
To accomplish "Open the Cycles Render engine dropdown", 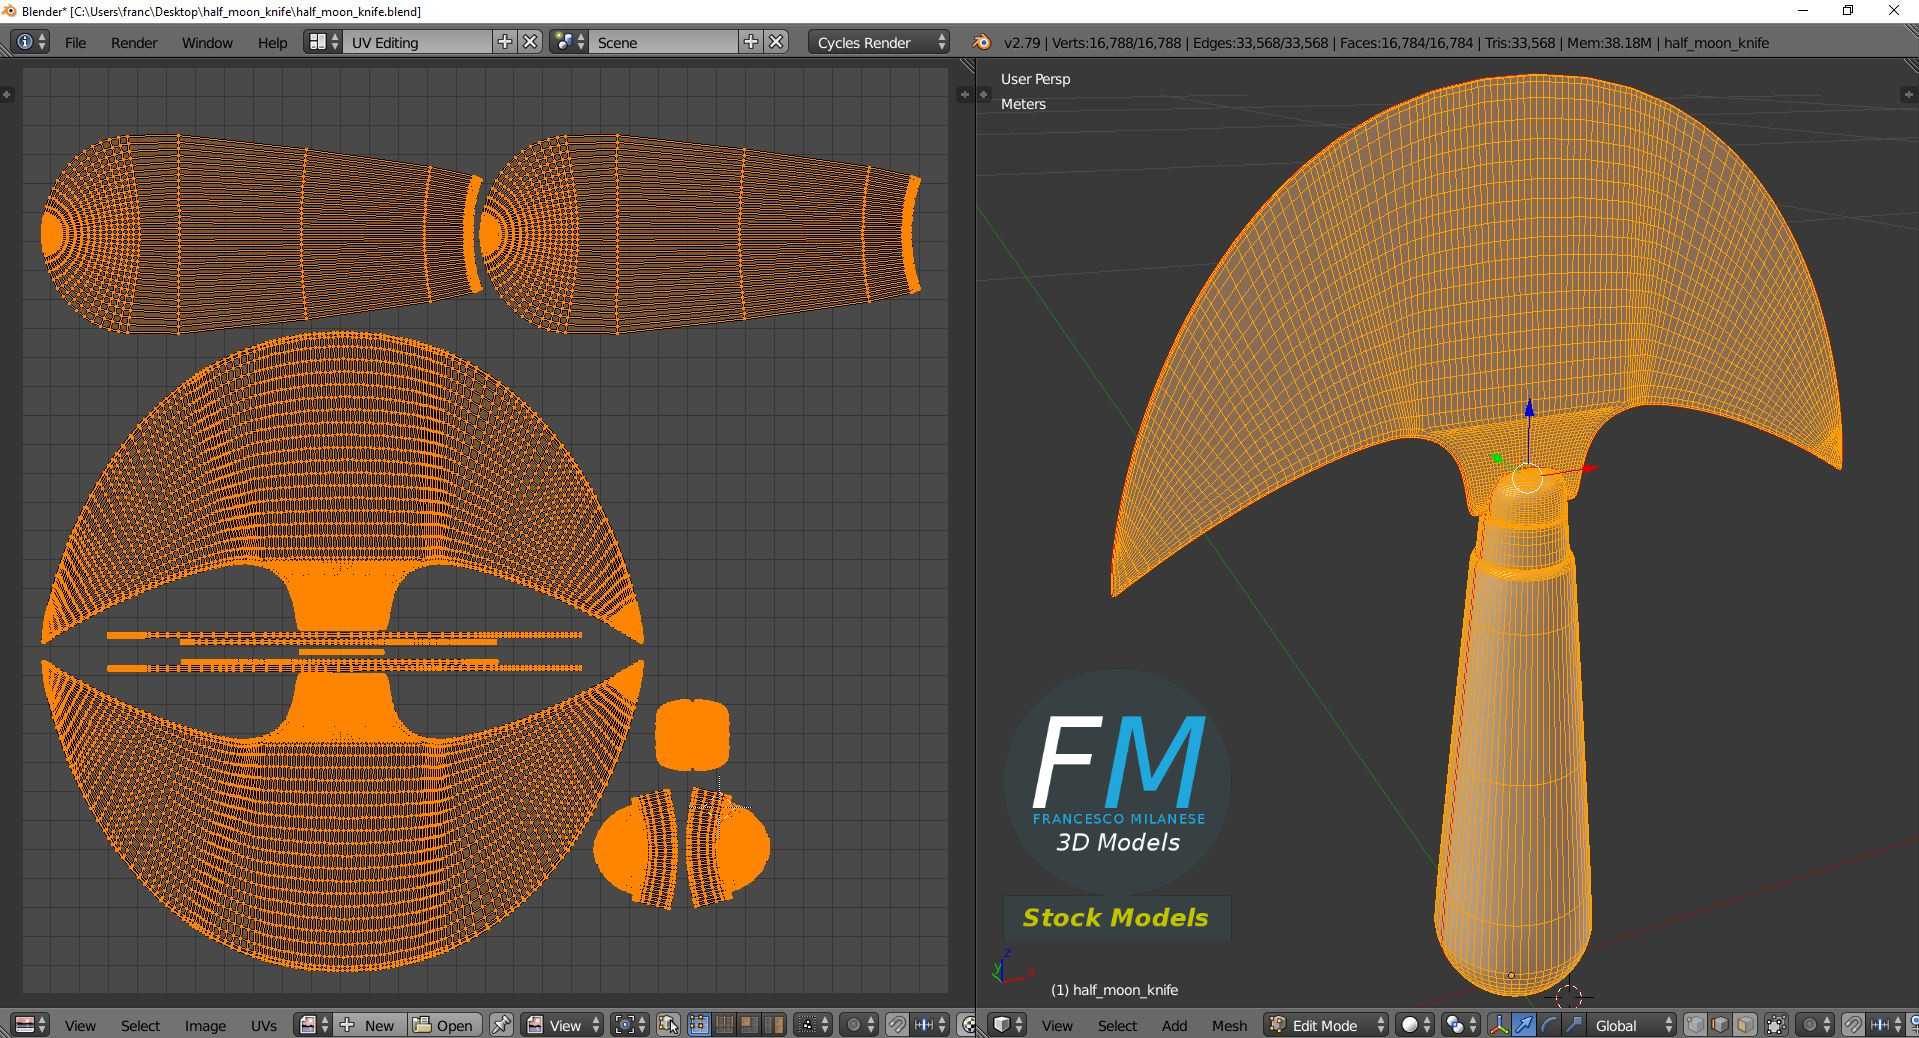I will (x=878, y=42).
